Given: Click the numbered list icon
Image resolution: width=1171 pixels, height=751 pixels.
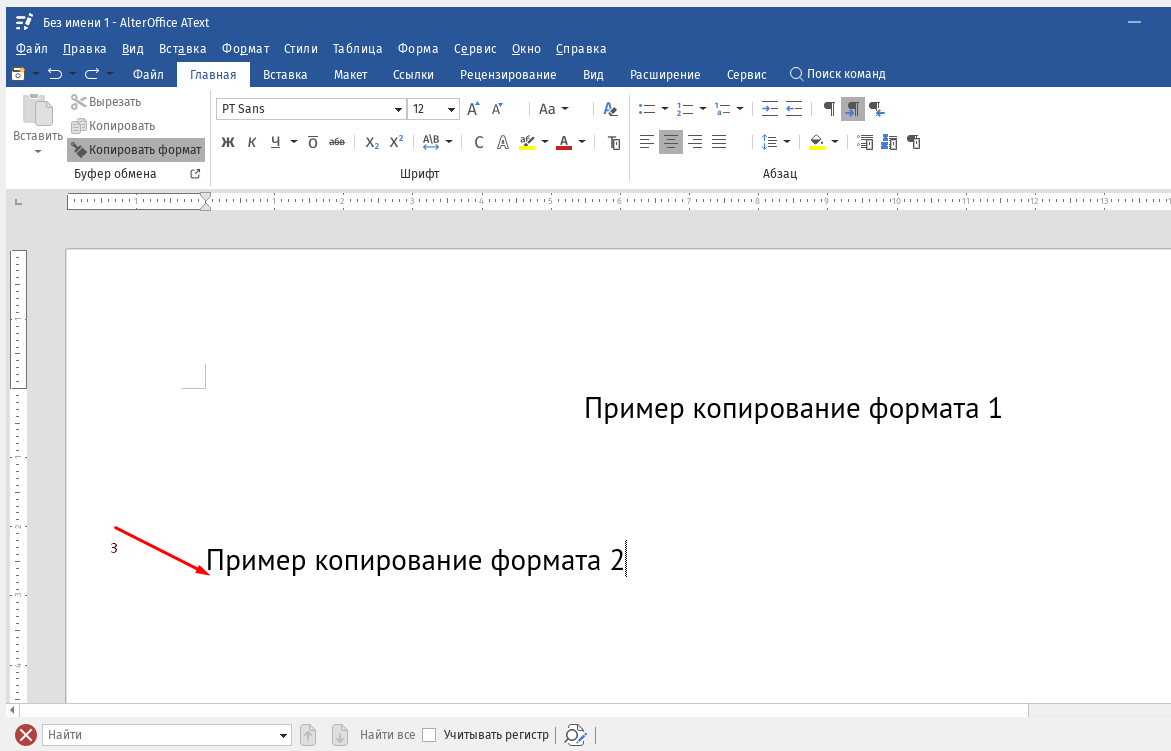Looking at the screenshot, I should click(684, 109).
